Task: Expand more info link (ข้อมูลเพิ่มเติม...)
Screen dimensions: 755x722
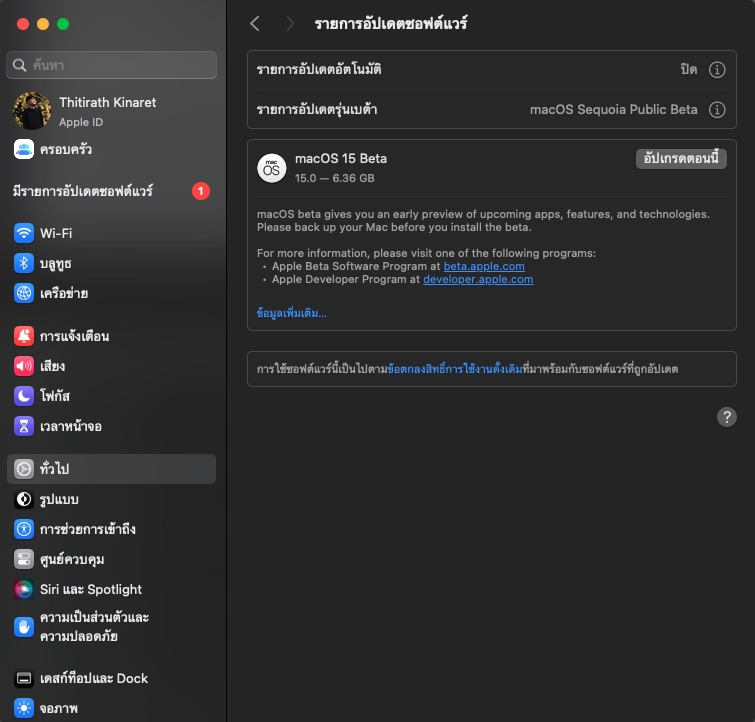Action: 292,313
